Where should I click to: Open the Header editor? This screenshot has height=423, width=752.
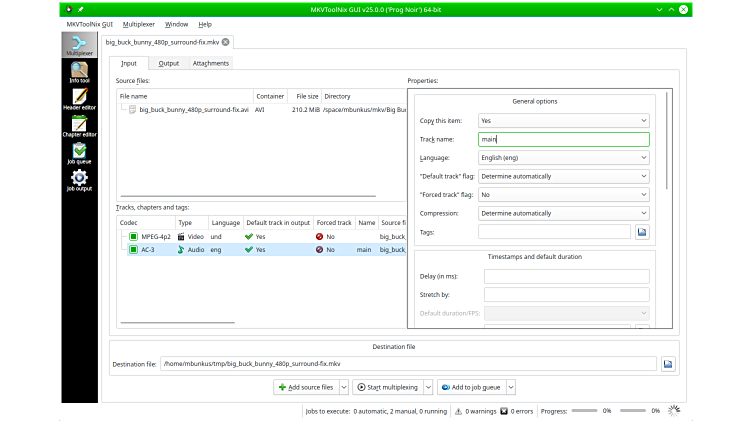[x=79, y=99]
